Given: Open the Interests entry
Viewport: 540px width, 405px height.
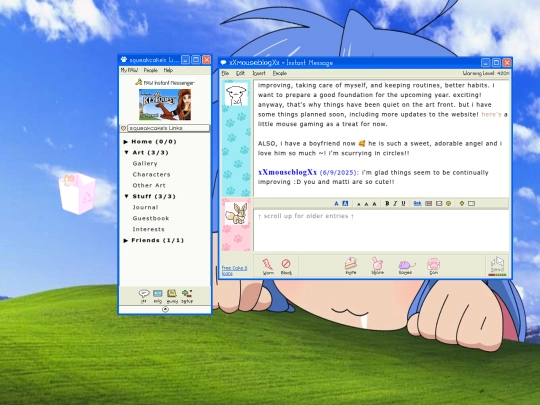Looking at the screenshot, I should pyautogui.click(x=148, y=229).
